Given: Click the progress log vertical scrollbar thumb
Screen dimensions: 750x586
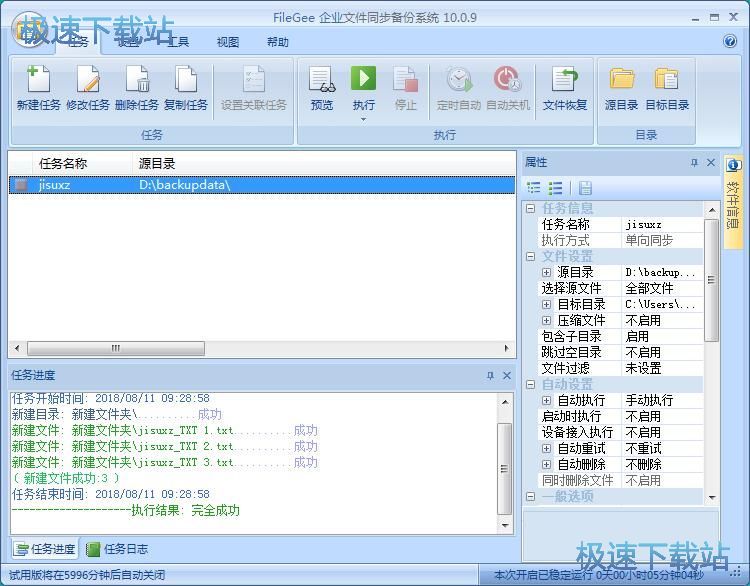Looking at the screenshot, I should [x=505, y=469].
